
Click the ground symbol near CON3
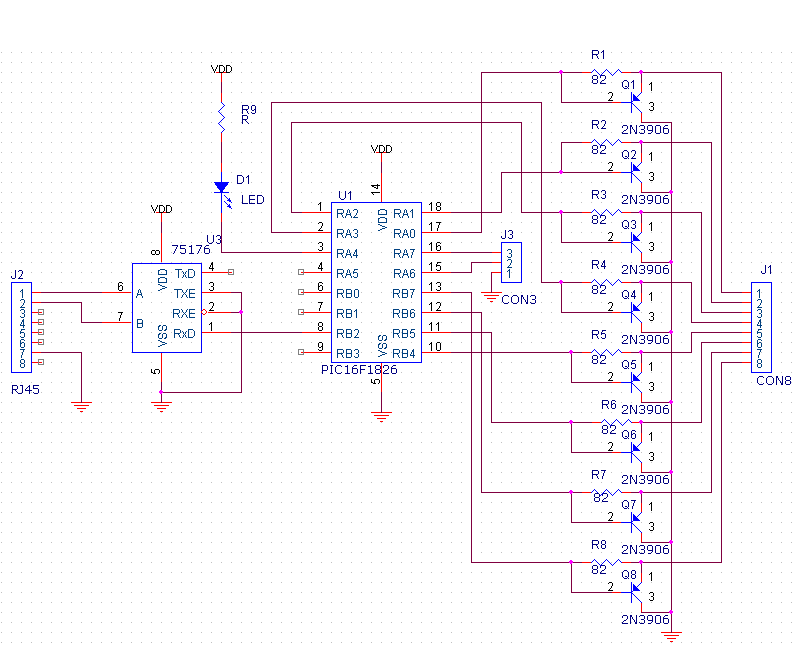(x=491, y=297)
